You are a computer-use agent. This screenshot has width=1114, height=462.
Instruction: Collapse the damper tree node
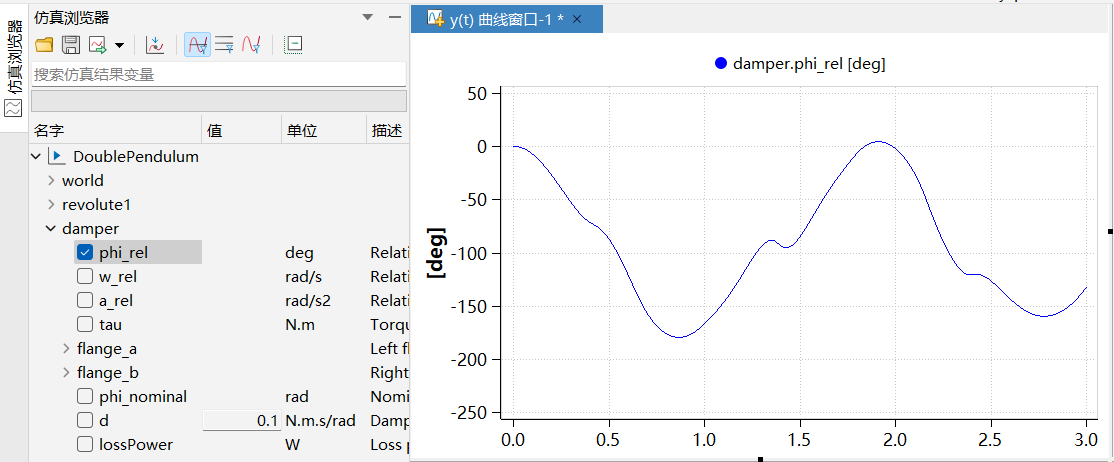tap(51, 229)
